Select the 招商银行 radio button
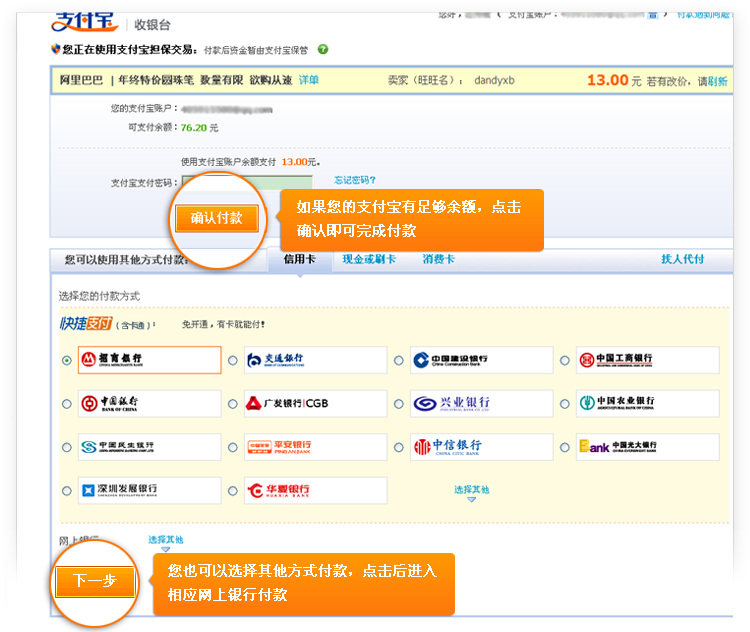 click(67, 360)
